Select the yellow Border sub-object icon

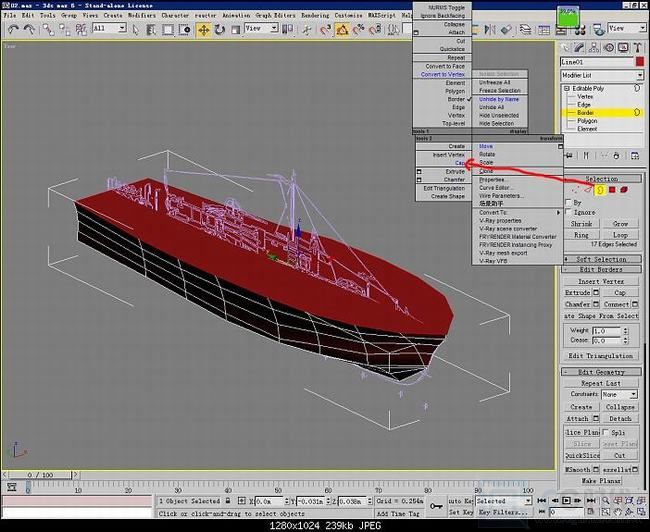click(x=600, y=190)
